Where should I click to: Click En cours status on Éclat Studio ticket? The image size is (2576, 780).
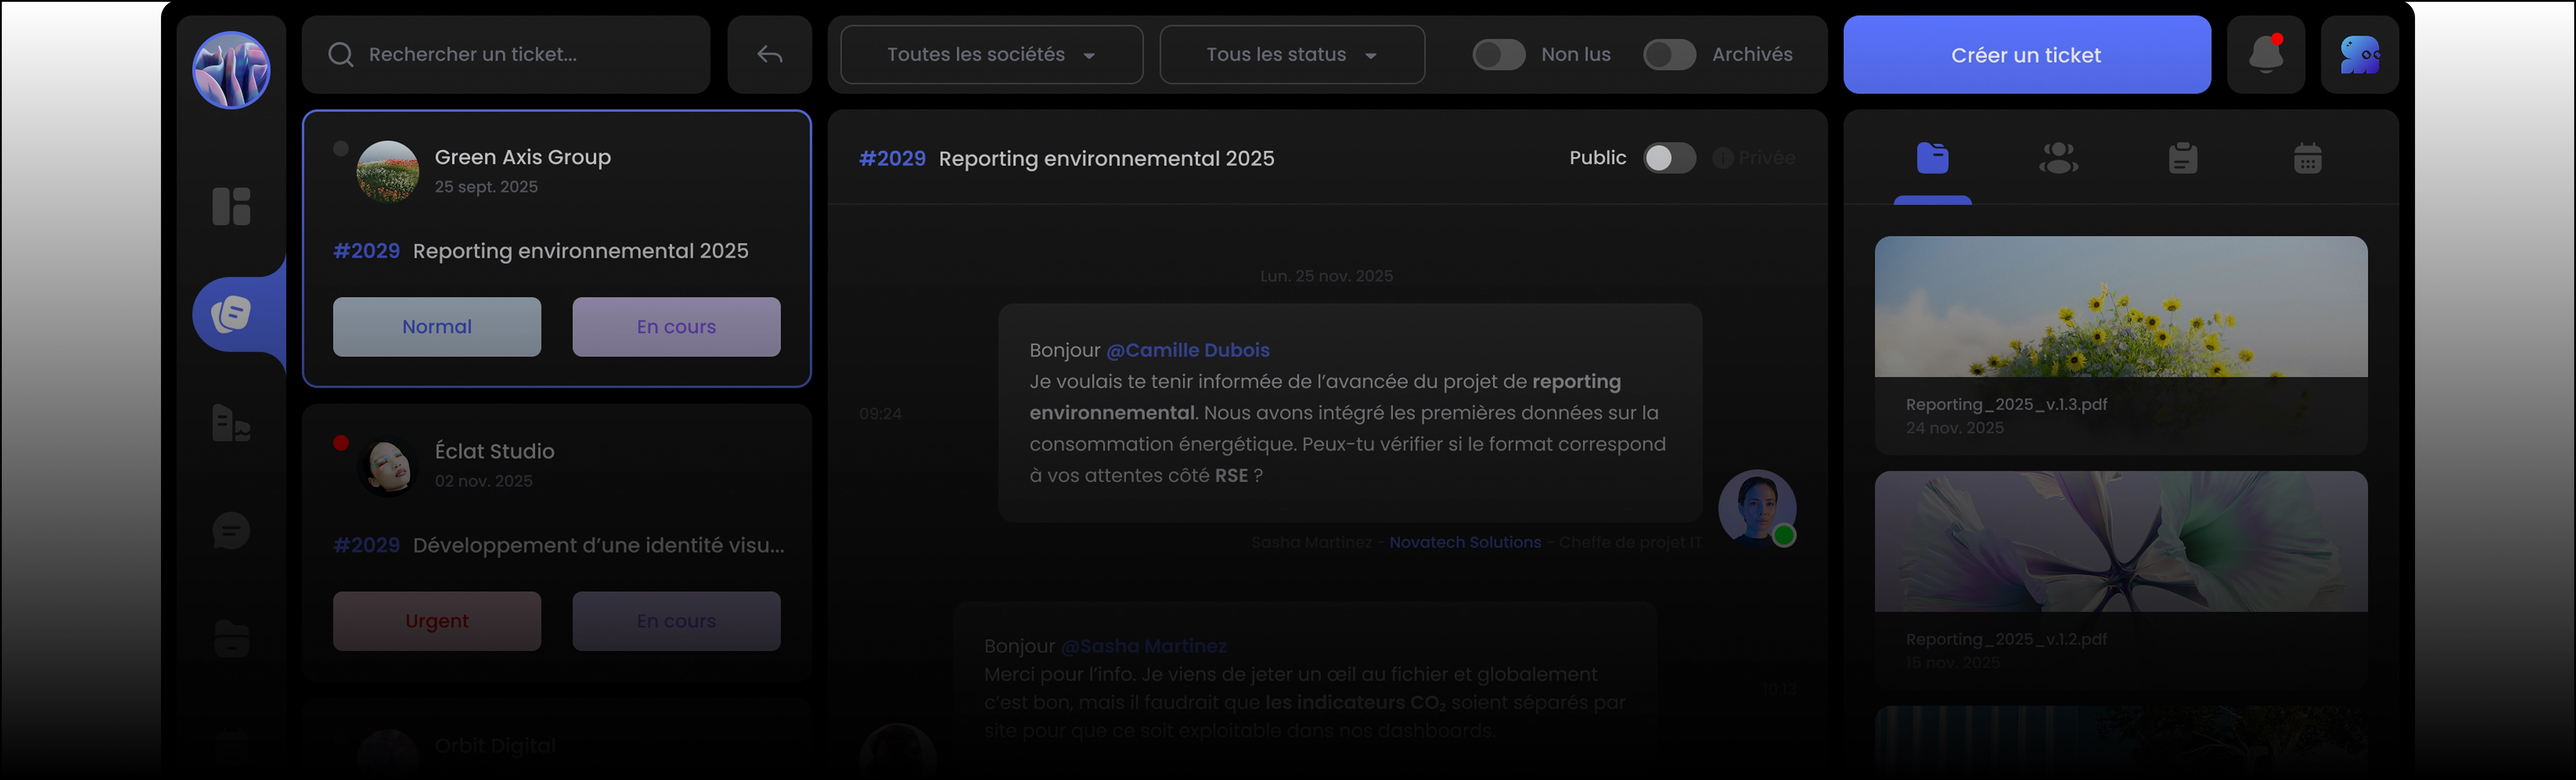(x=676, y=621)
